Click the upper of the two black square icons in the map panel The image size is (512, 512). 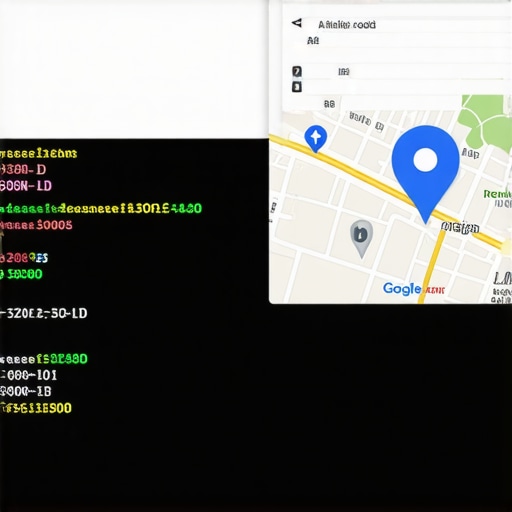point(297,71)
